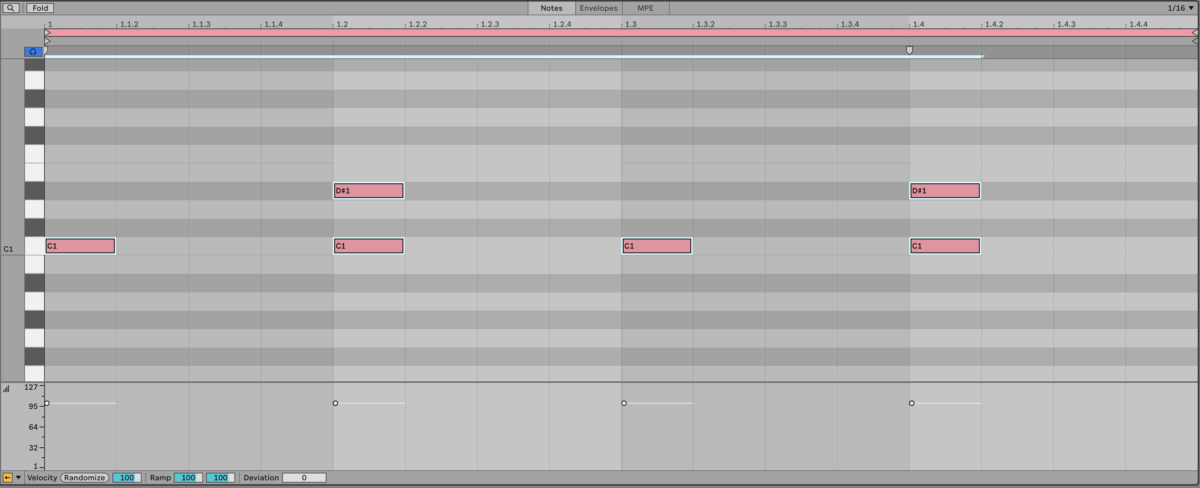Click the Velocity randomize amount field

click(126, 478)
